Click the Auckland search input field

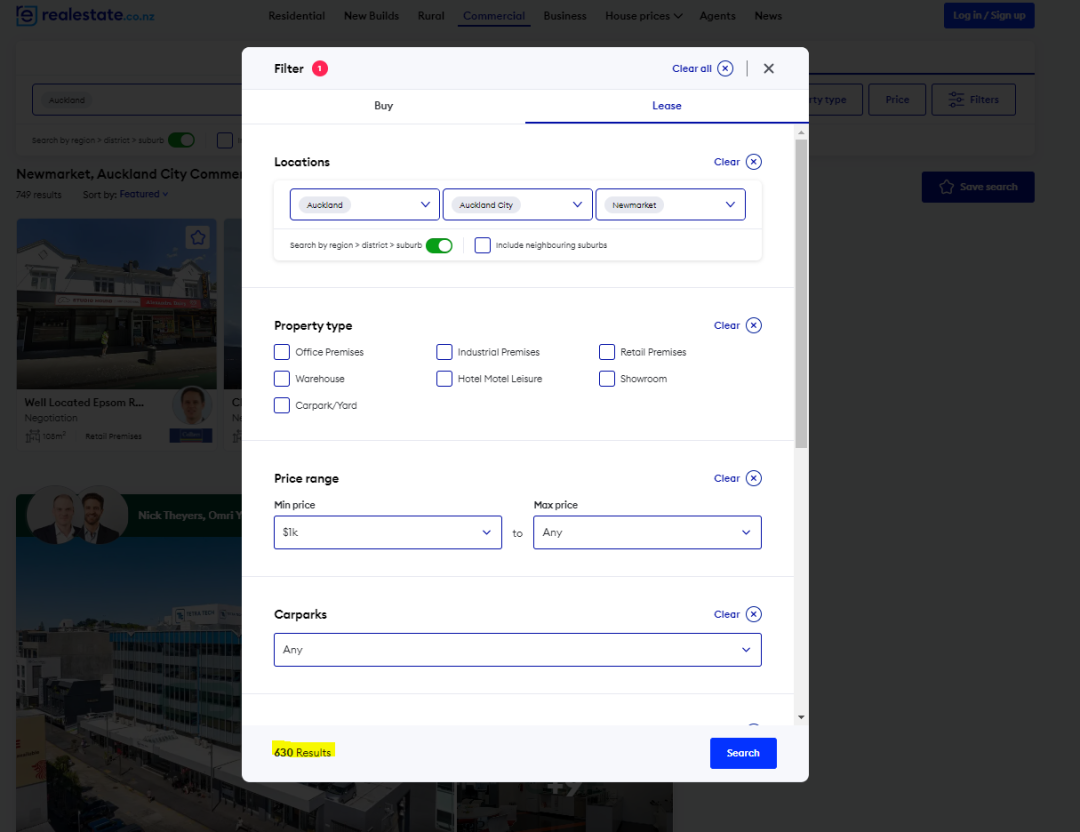[138, 100]
